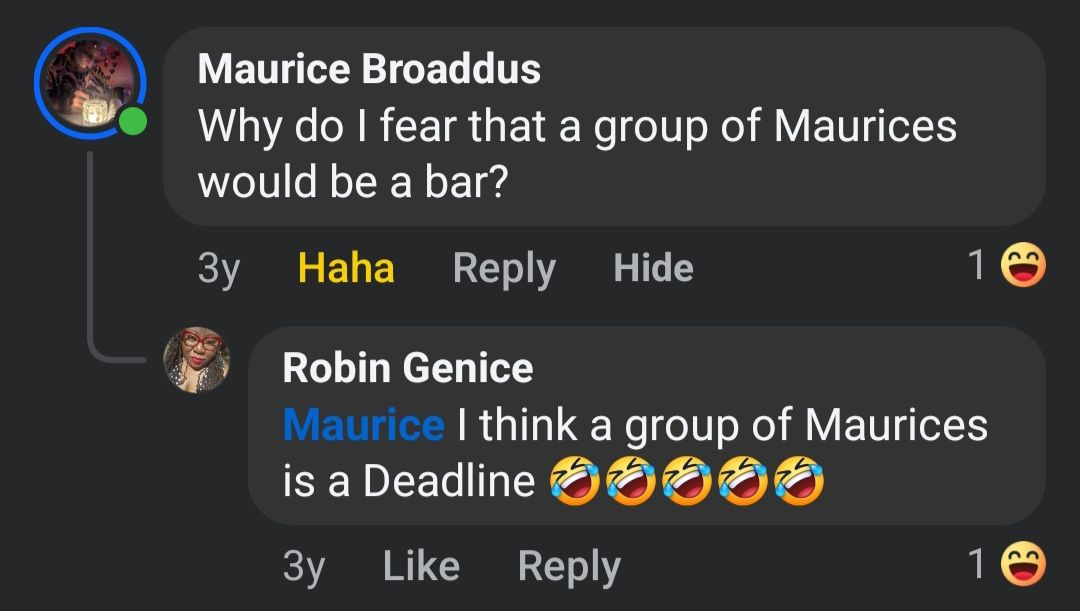Click the 3y timestamp under Maurice's comment
The image size is (1080, 611).
coord(218,268)
